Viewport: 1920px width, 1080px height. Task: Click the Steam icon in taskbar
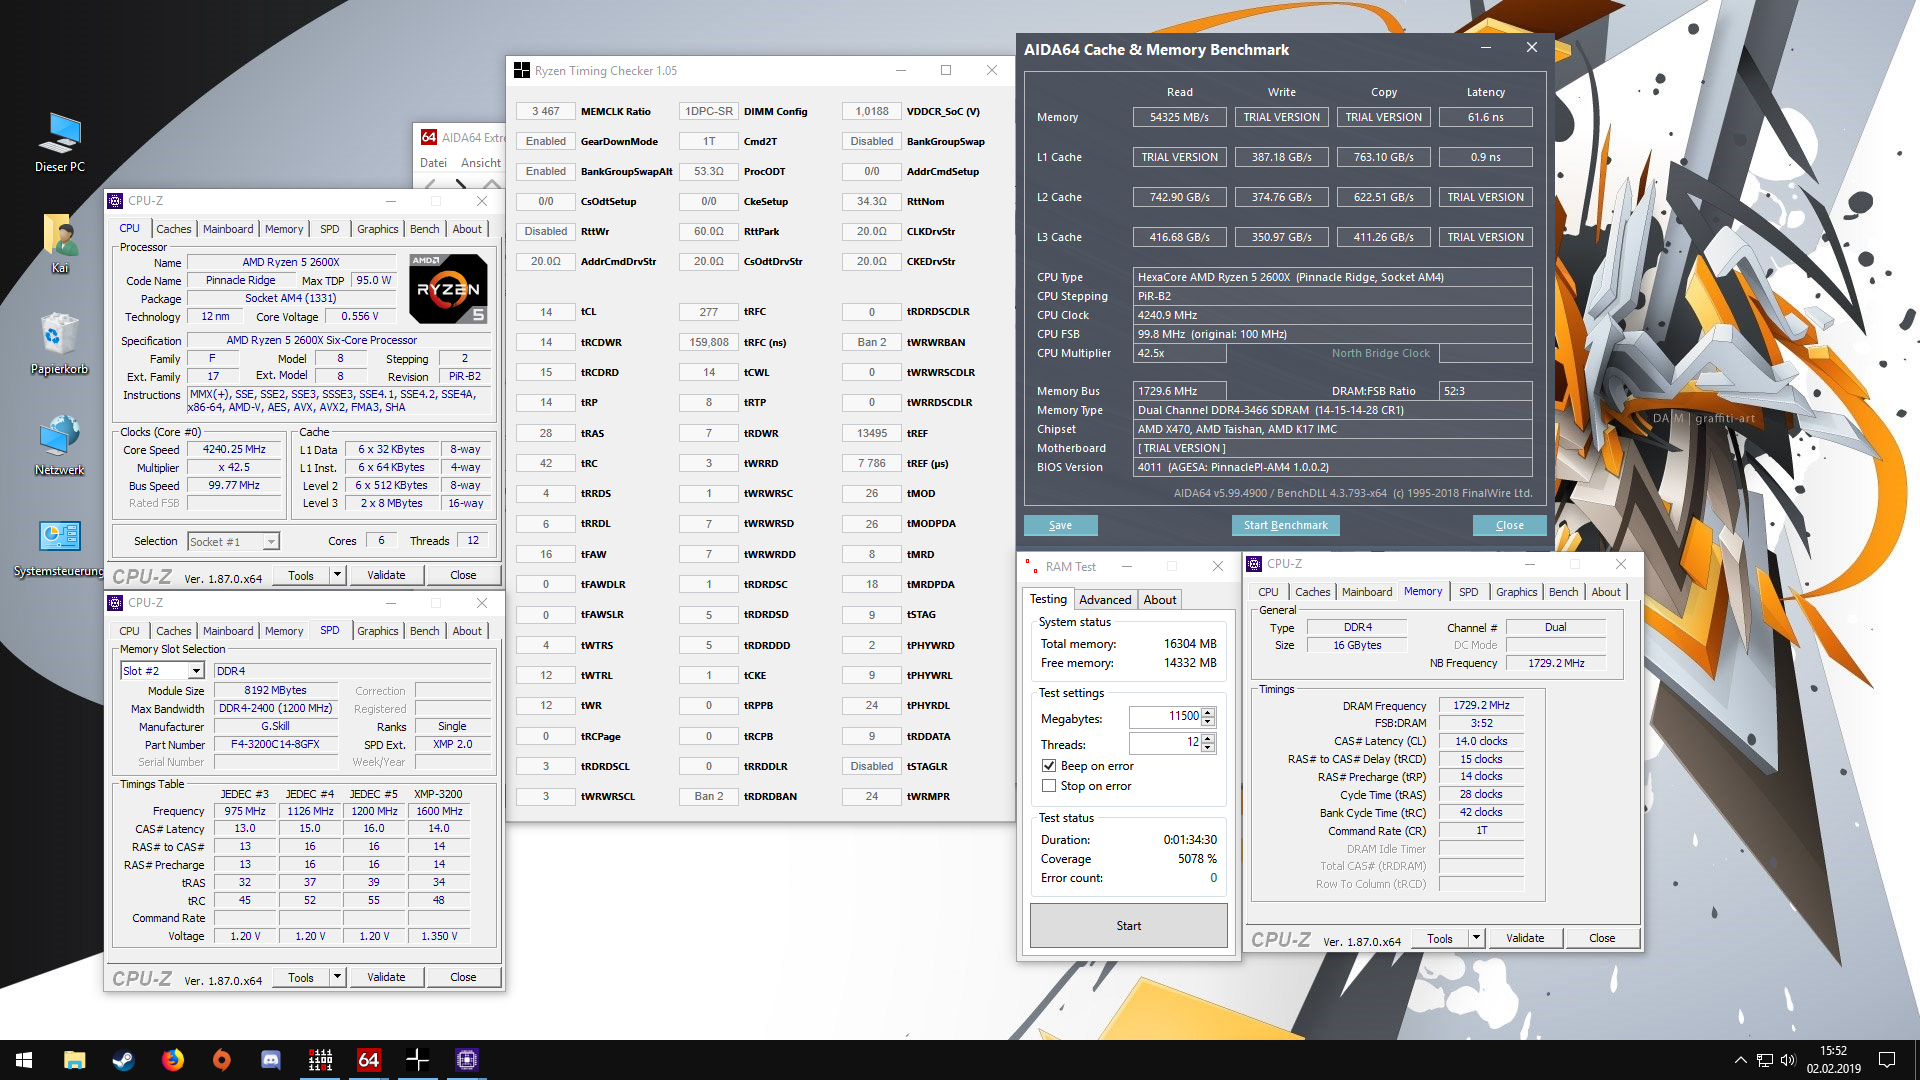124,1060
